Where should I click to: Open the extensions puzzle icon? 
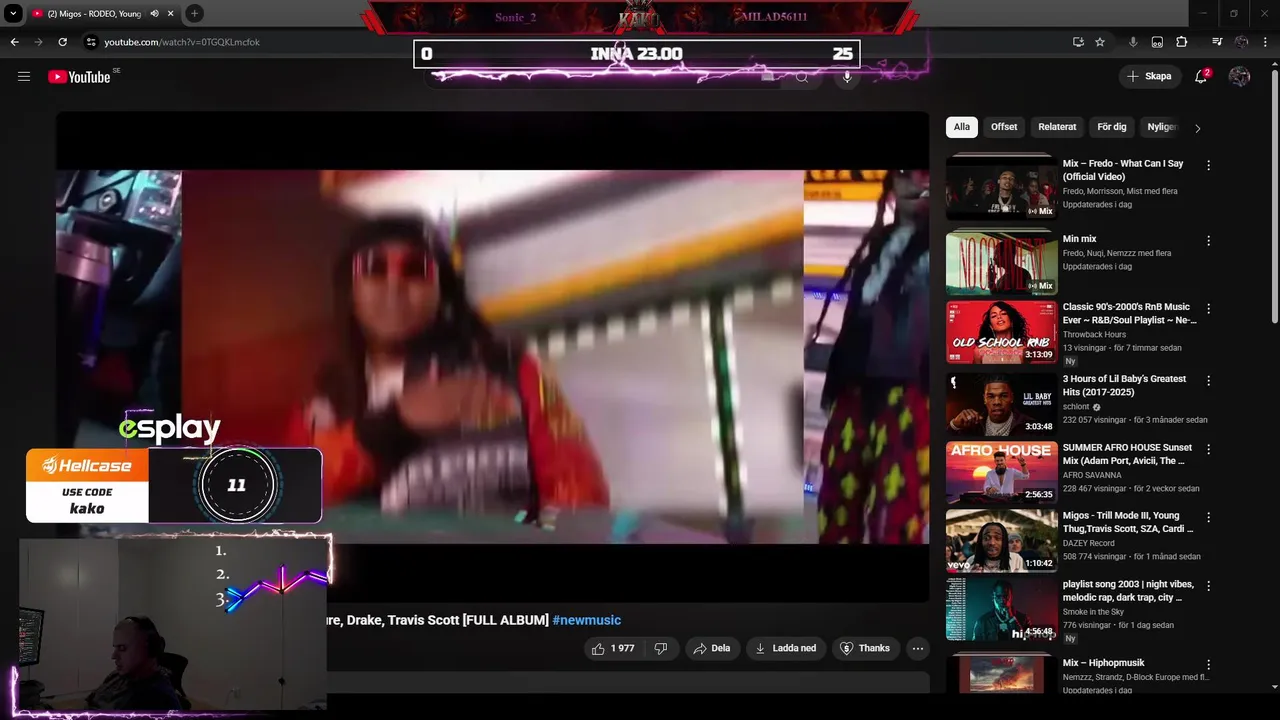pos(1181,42)
